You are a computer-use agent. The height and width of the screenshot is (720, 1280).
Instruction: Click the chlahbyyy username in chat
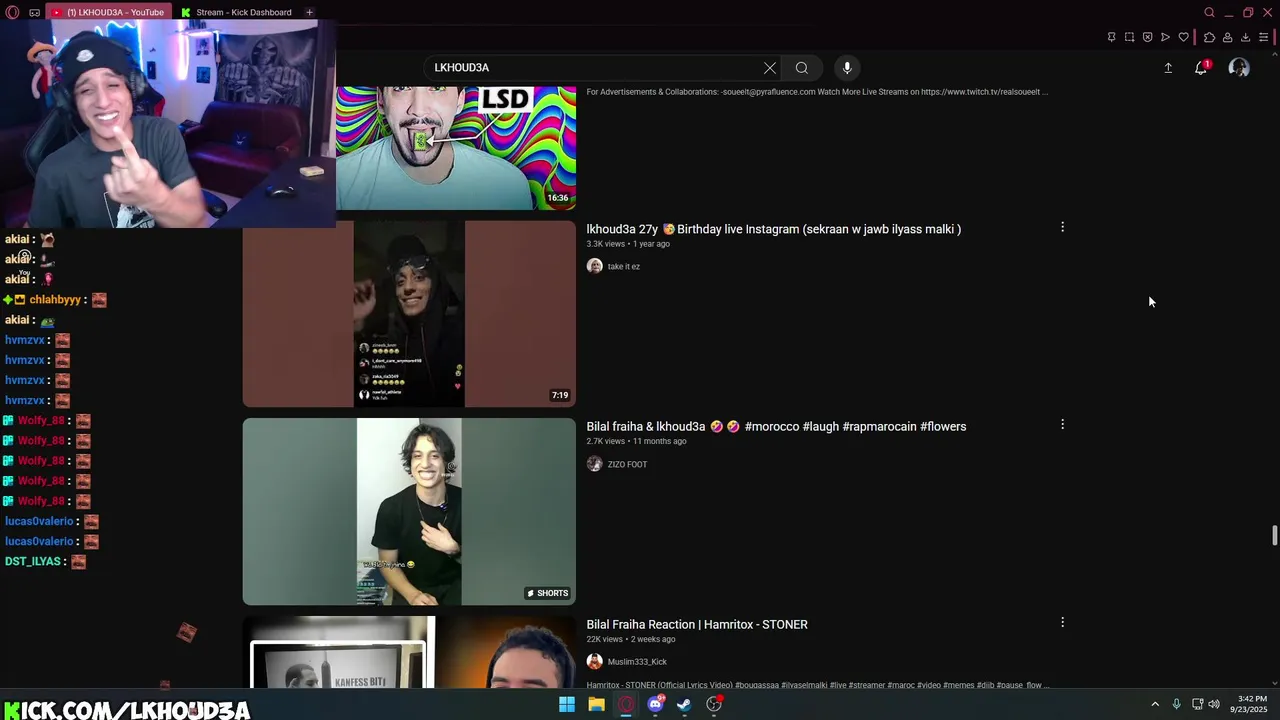tap(55, 300)
